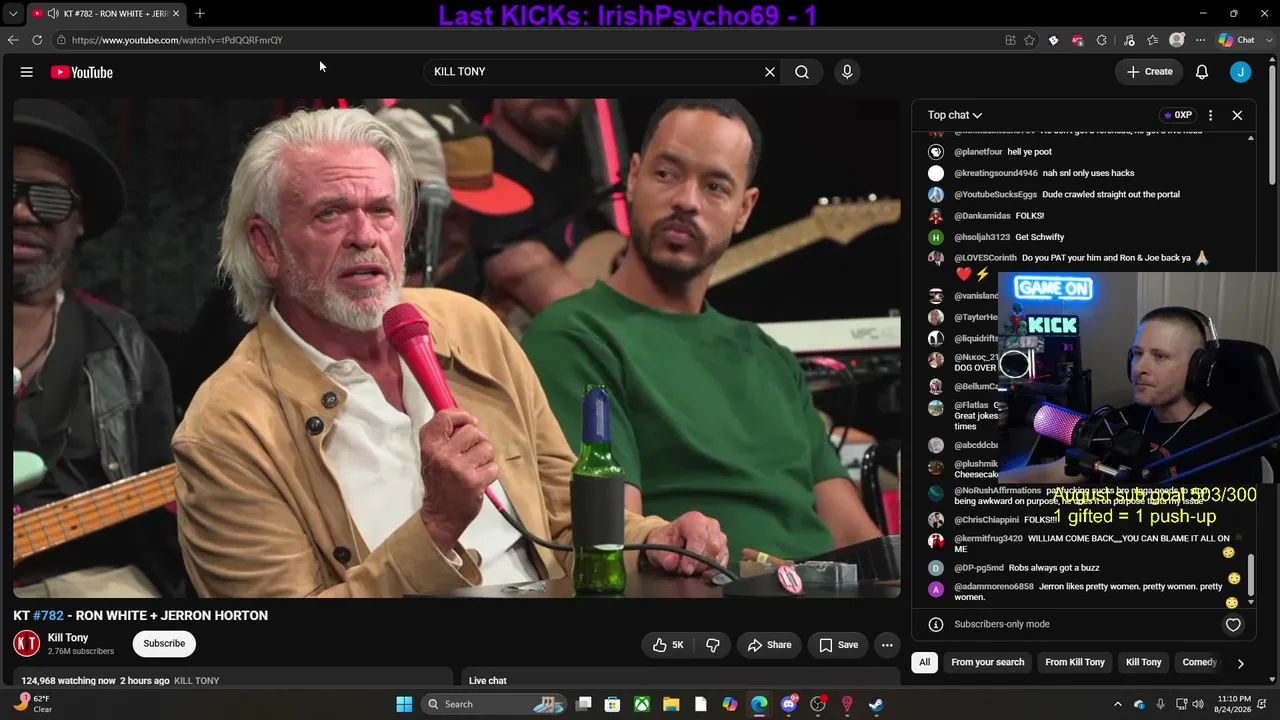Show next category chips arrow
Screen dimensions: 1280x720
coord(1240,663)
